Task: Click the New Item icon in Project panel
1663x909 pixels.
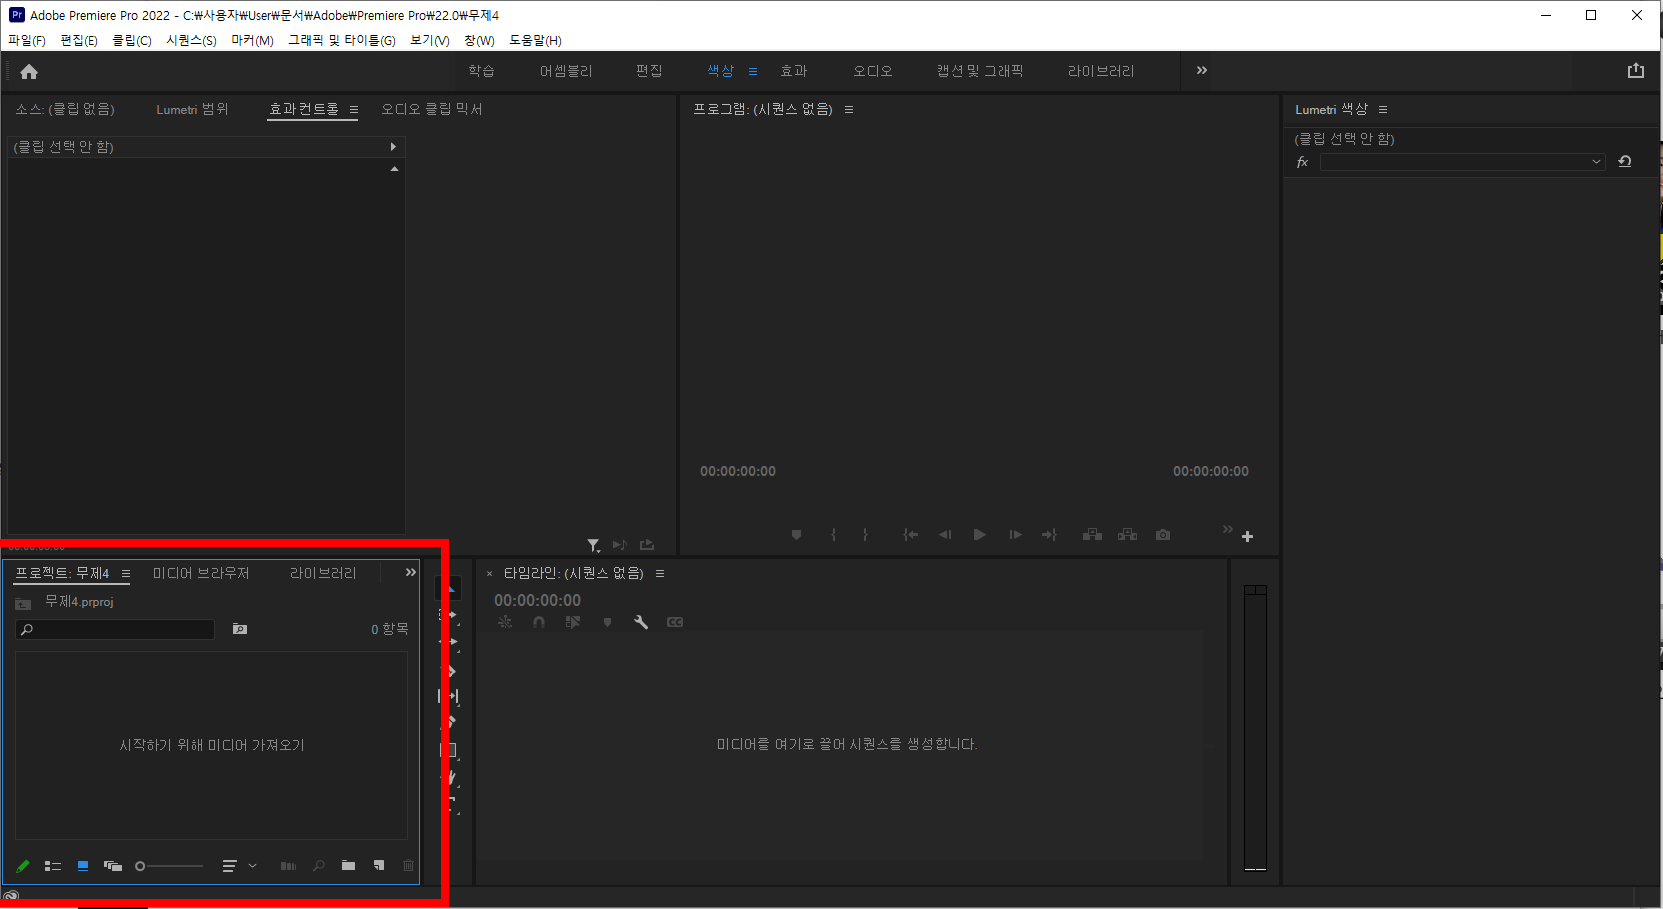Action: click(x=379, y=865)
